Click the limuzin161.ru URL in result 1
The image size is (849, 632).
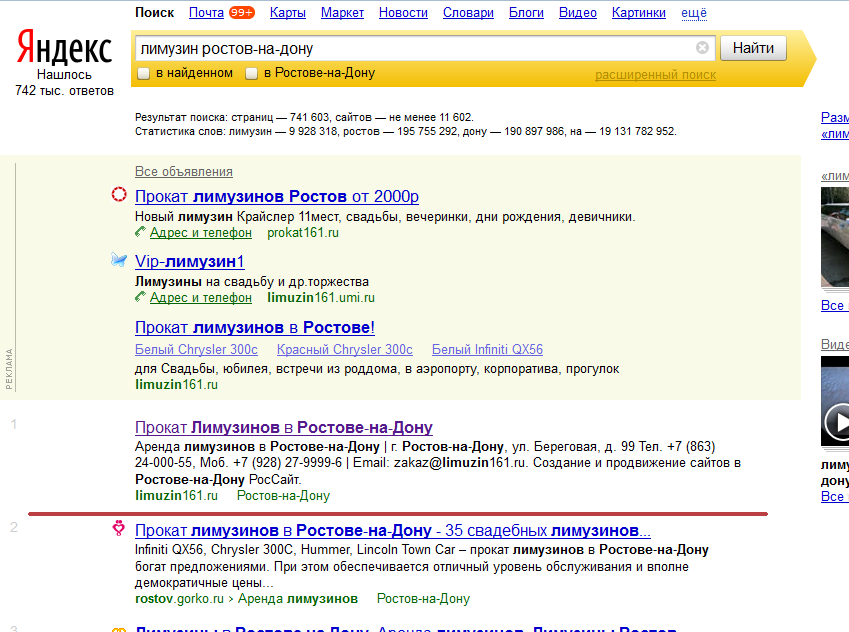click(176, 496)
